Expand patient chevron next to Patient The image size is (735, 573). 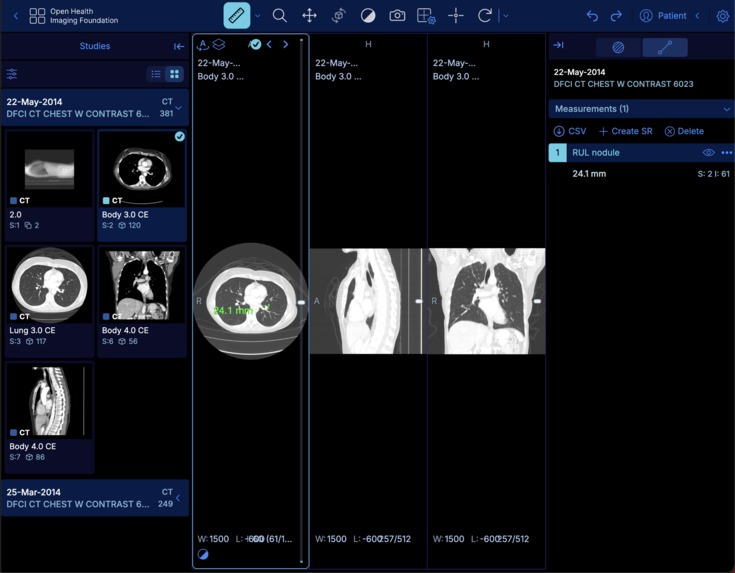click(x=698, y=16)
